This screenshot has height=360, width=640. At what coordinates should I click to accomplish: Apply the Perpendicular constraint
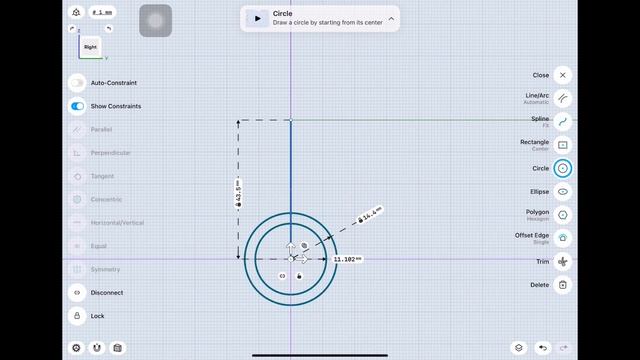[77, 153]
